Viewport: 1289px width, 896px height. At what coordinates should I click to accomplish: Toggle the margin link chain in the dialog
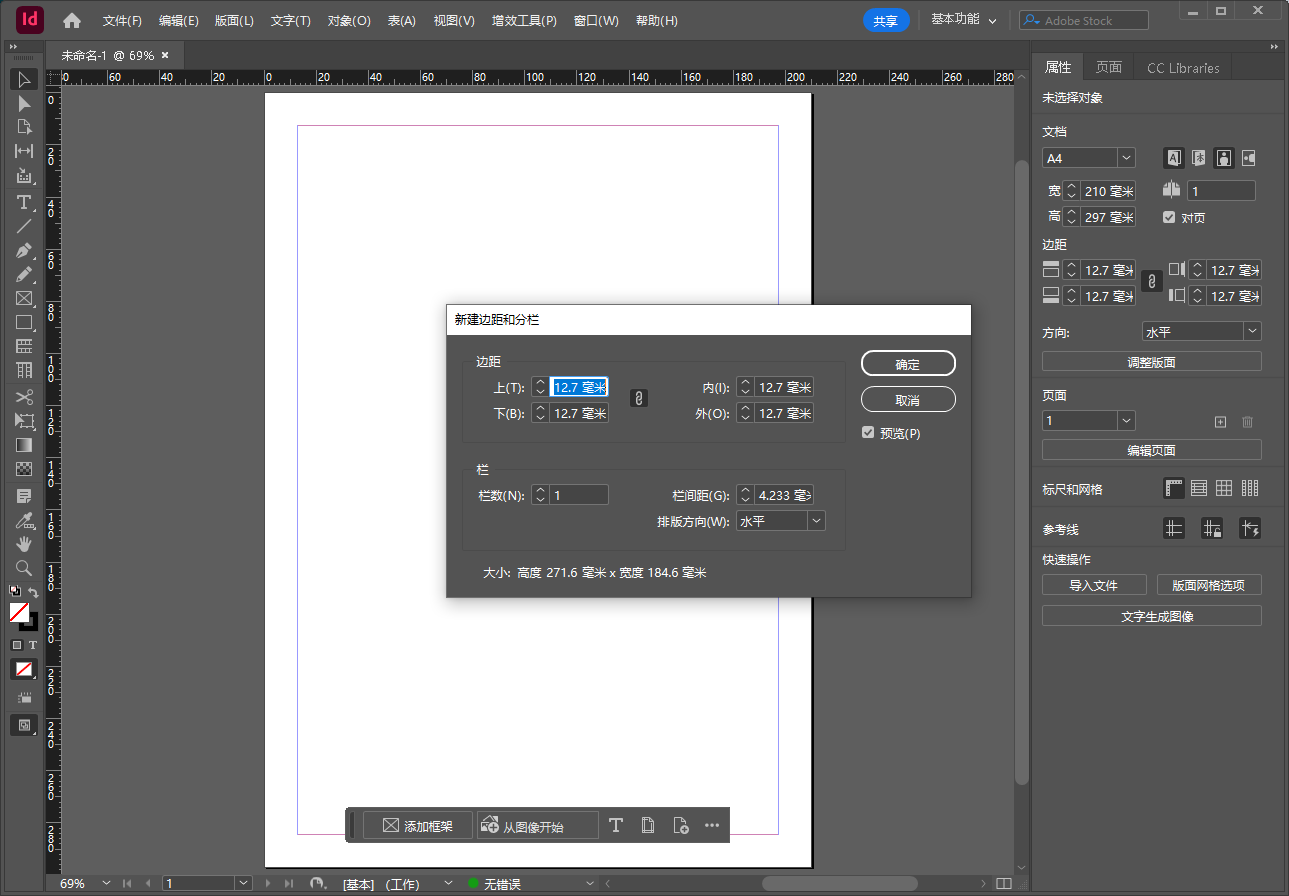[x=639, y=398]
